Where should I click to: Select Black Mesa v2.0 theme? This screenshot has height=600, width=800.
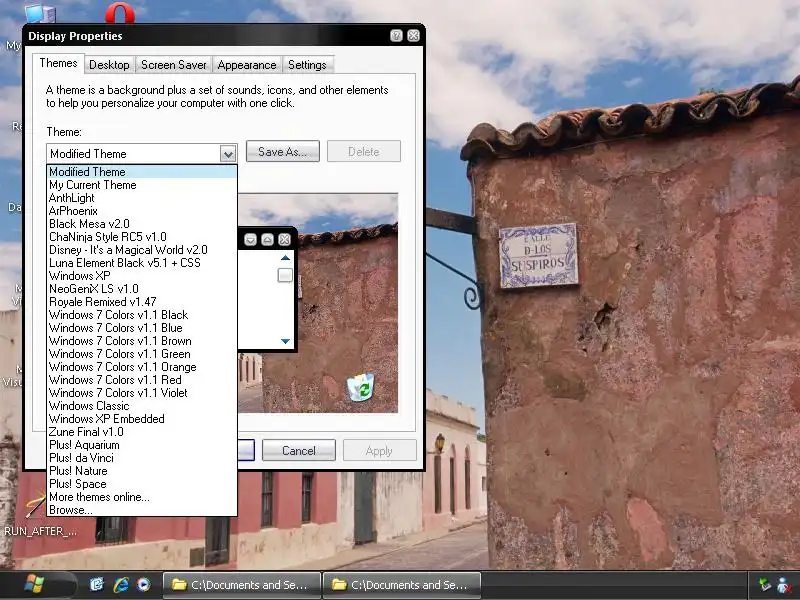click(x=142, y=224)
